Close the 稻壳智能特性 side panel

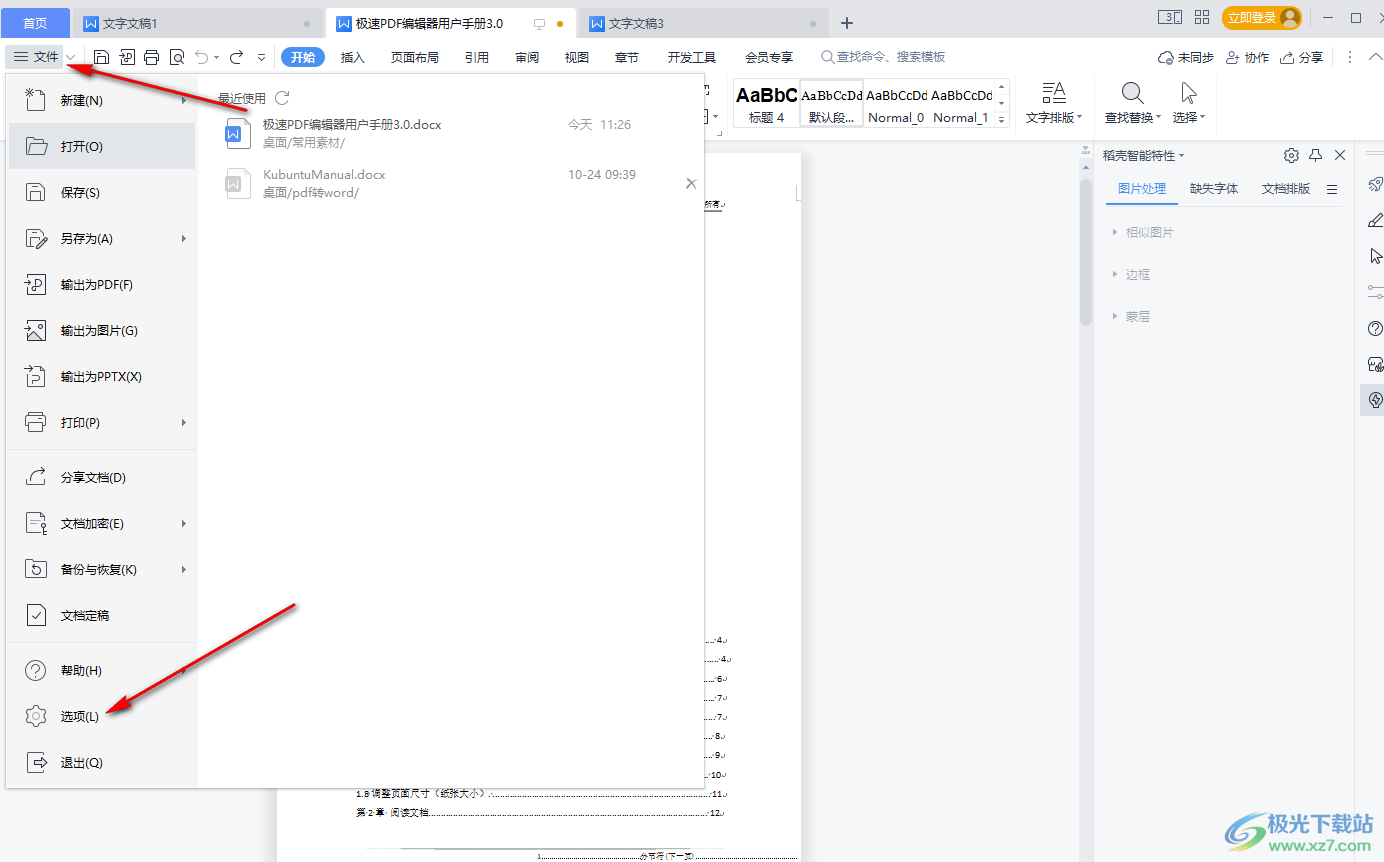tap(1340, 155)
